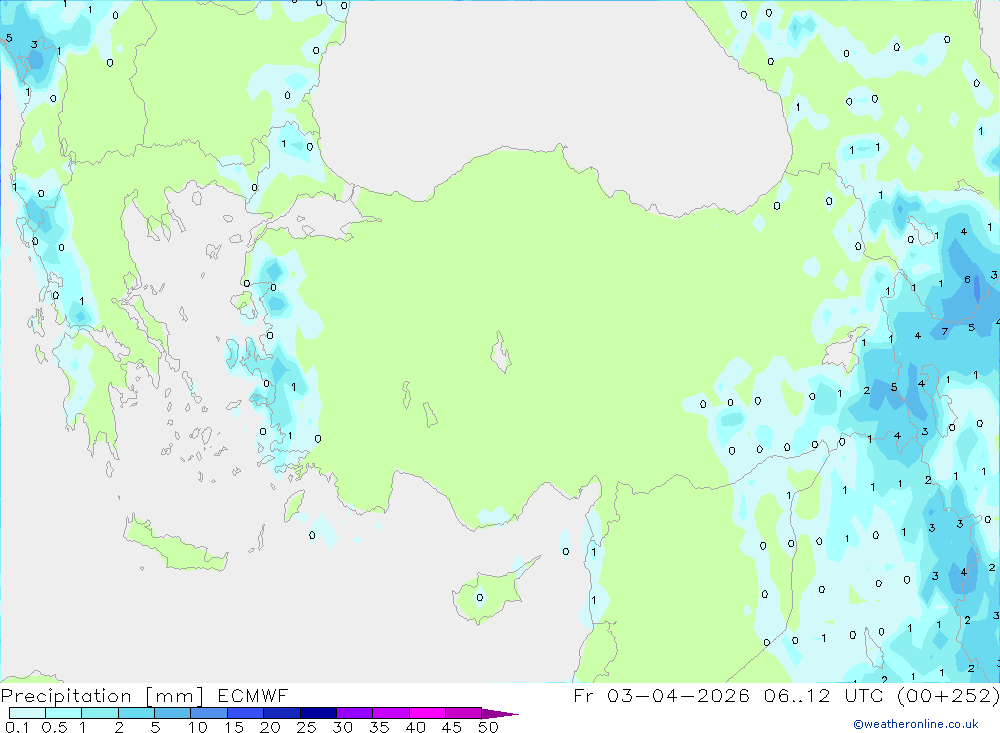This screenshot has width=1000, height=733.
Task: Select the 20–25 mm dark blue swatch
Action: point(281,713)
